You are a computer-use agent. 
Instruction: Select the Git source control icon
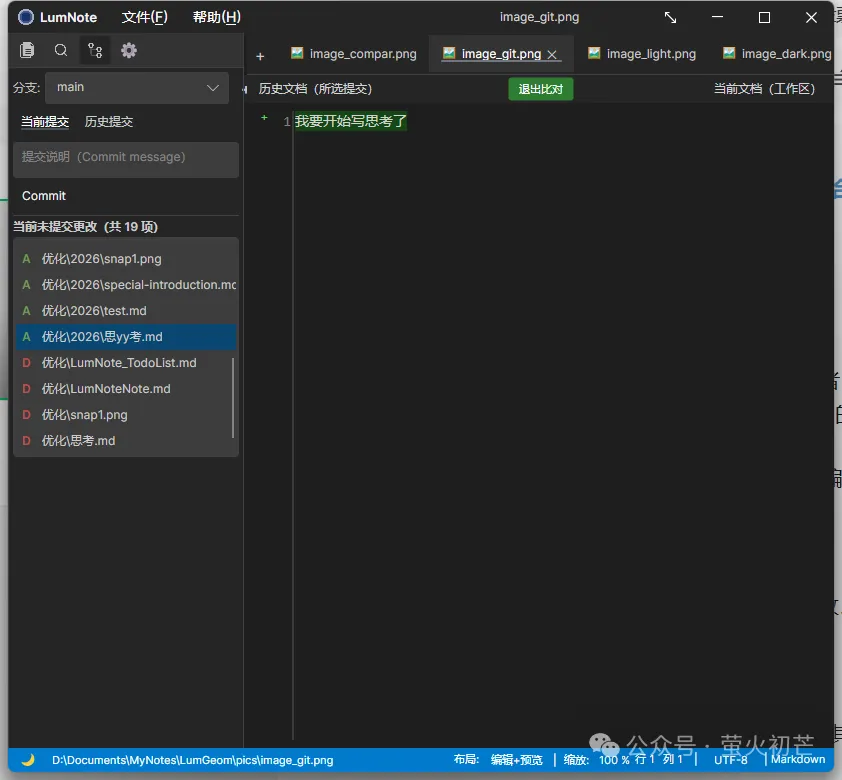pos(95,50)
